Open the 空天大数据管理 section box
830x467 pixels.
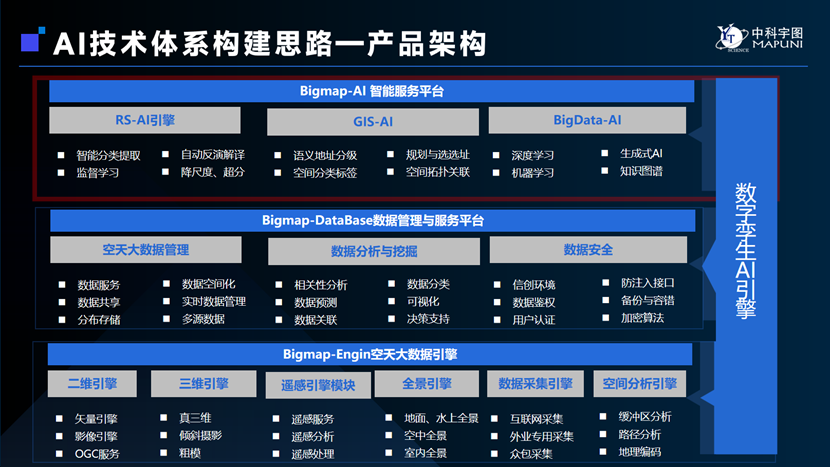(145, 250)
